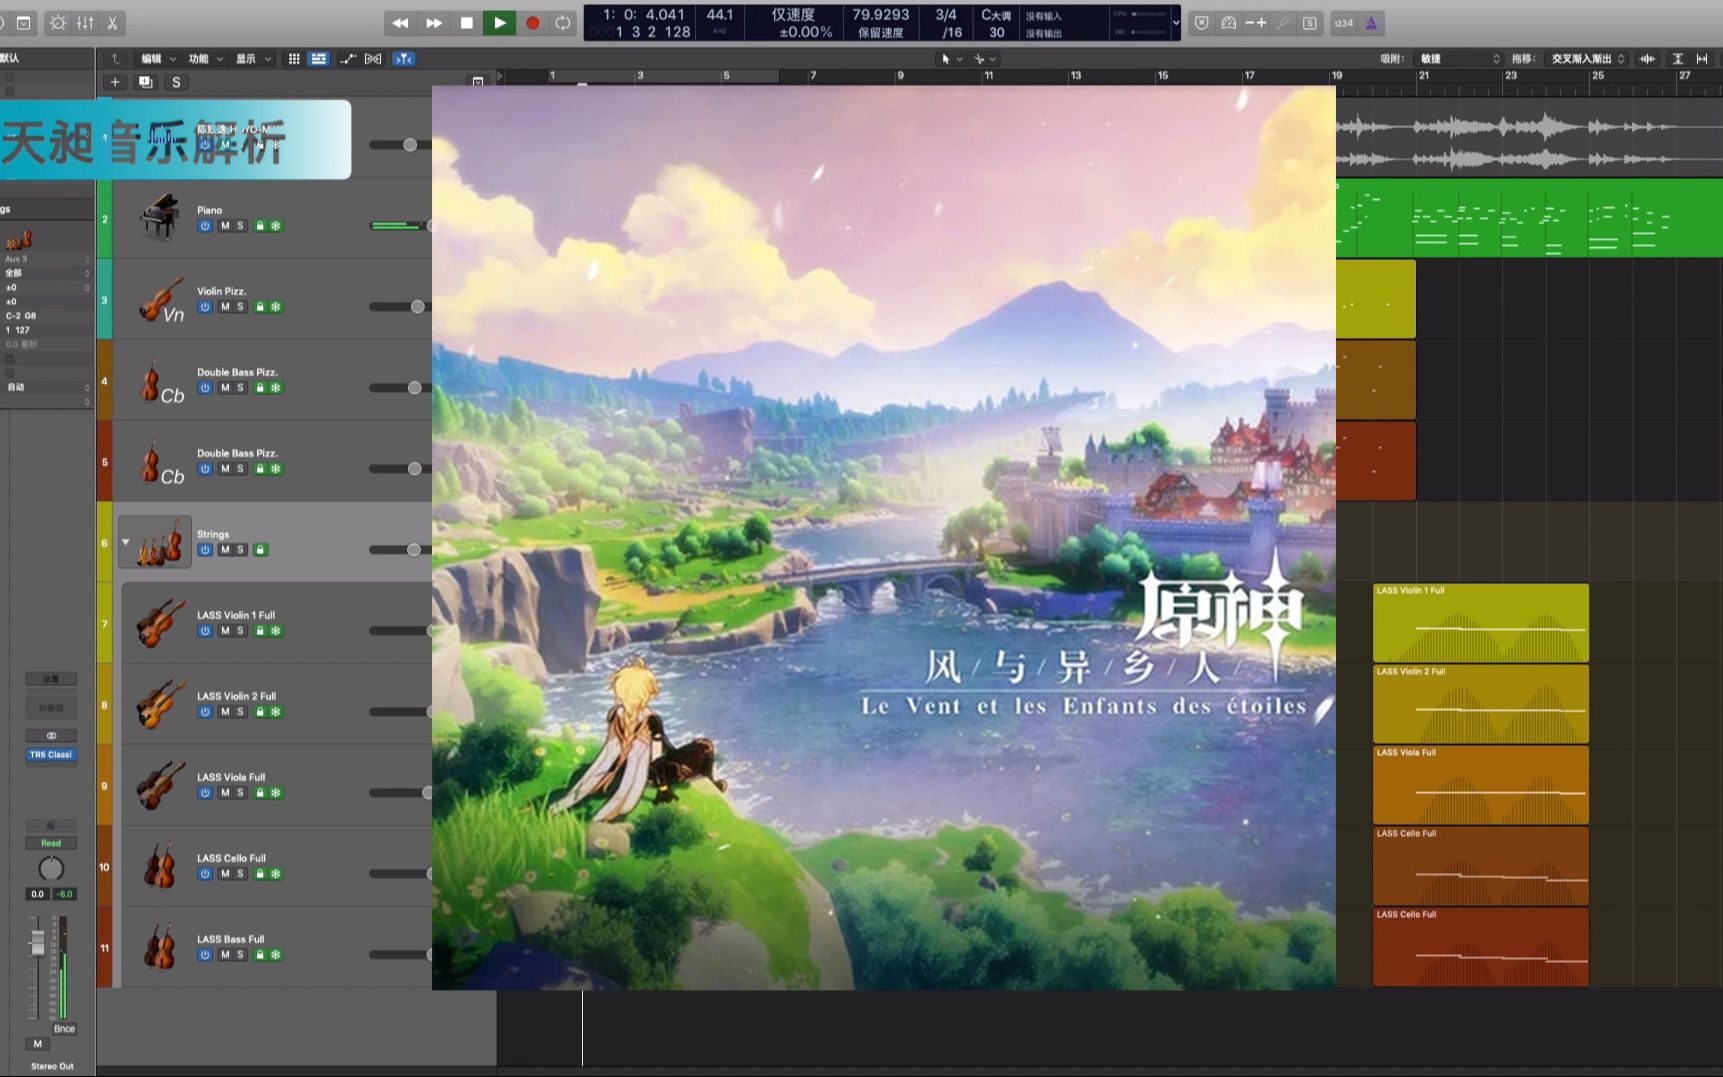The image size is (1723, 1077).
Task: Click the TR5 Classi plugin slot
Action: pos(51,755)
